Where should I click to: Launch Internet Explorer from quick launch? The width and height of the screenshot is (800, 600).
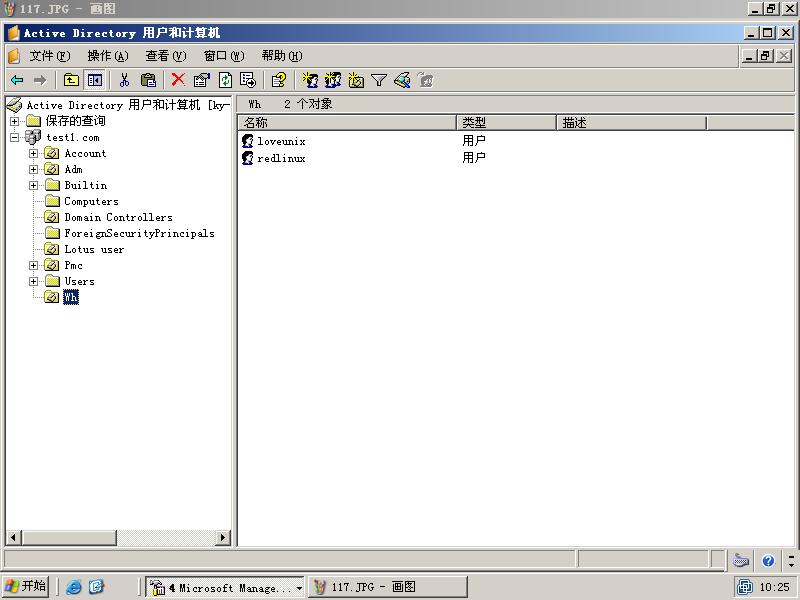[73, 587]
